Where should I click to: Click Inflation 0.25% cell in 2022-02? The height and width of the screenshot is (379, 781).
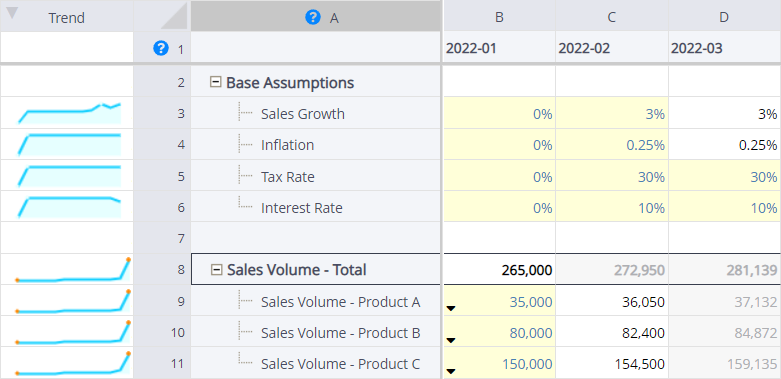click(612, 145)
